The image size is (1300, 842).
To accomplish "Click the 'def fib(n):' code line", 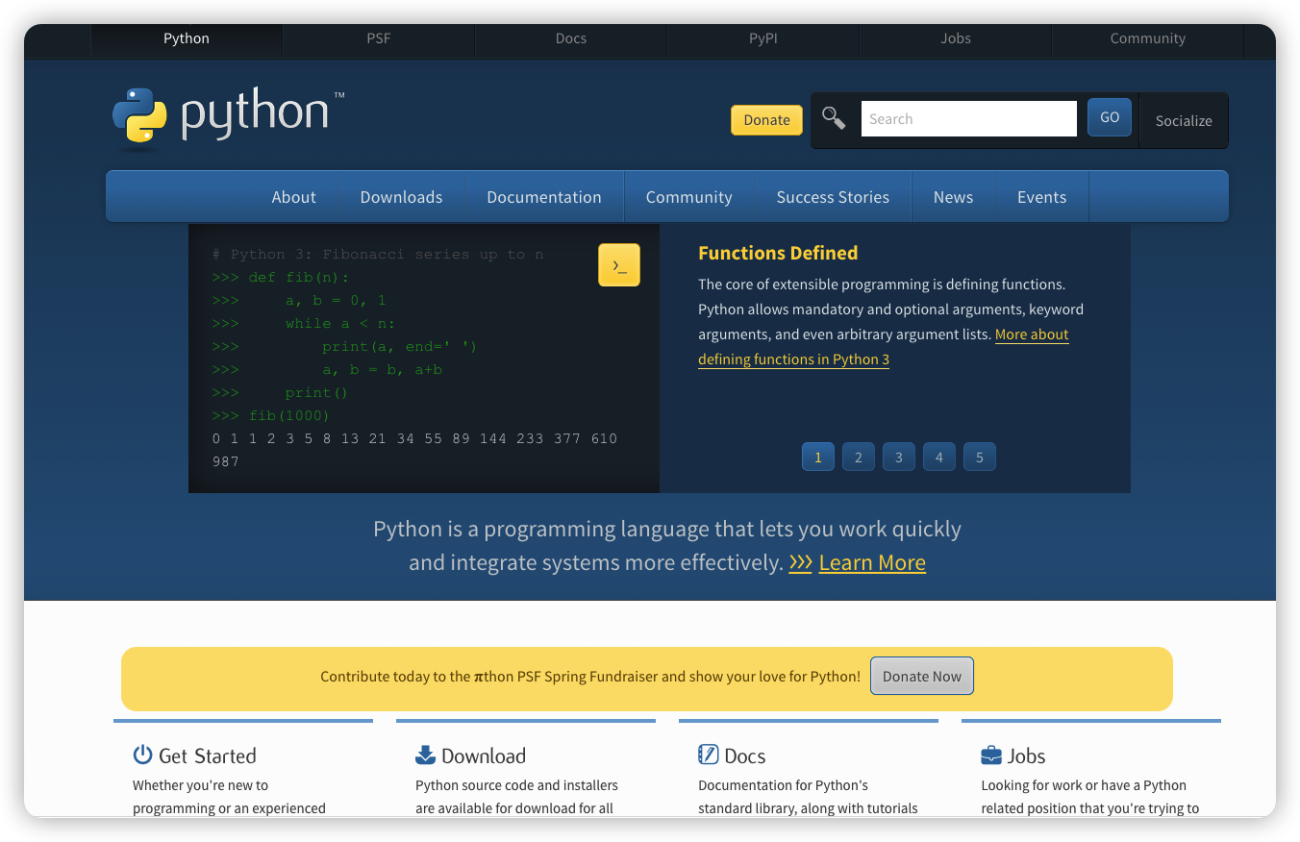I will pos(281,277).
